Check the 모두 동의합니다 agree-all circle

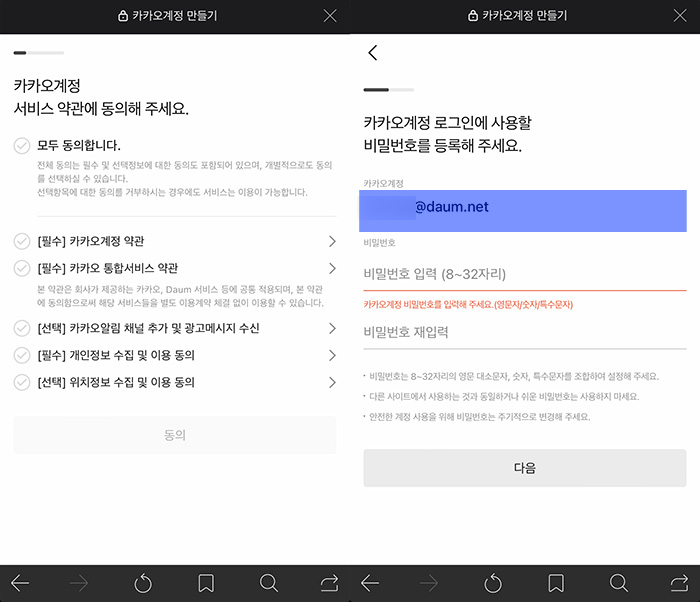point(22,146)
